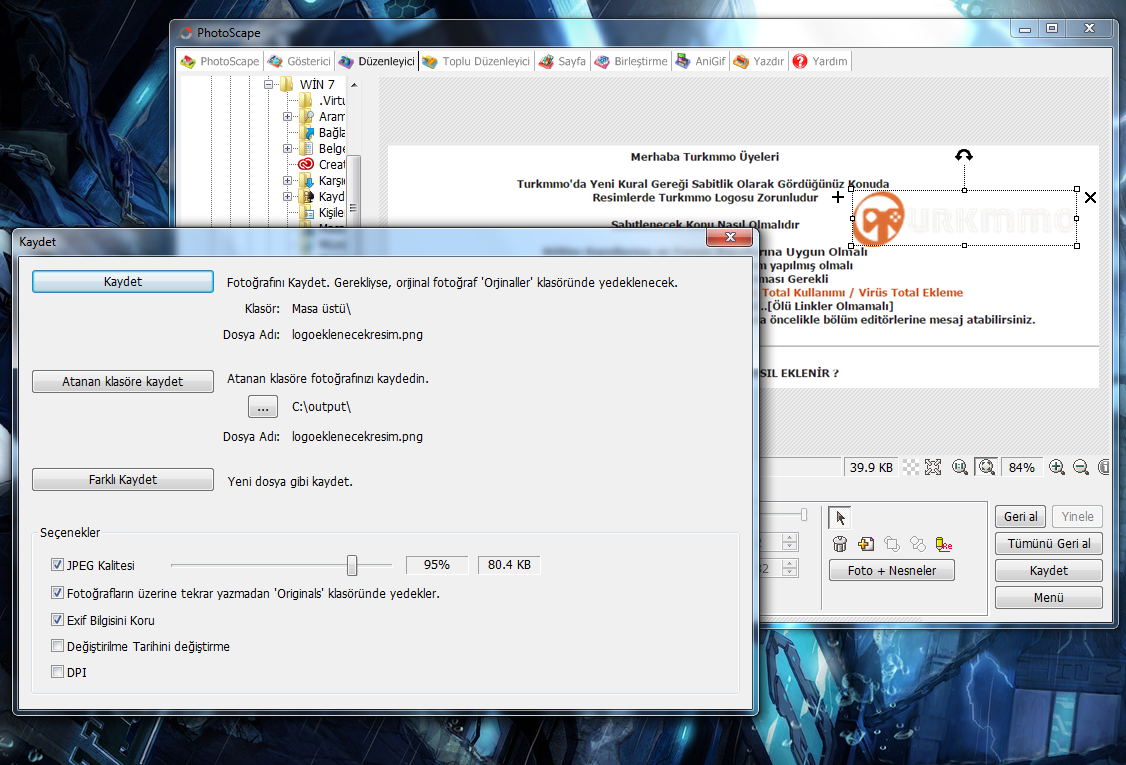Screen dimensions: 1126x765
Task: Click the Tümünü Geri al button
Action: (x=1048, y=544)
